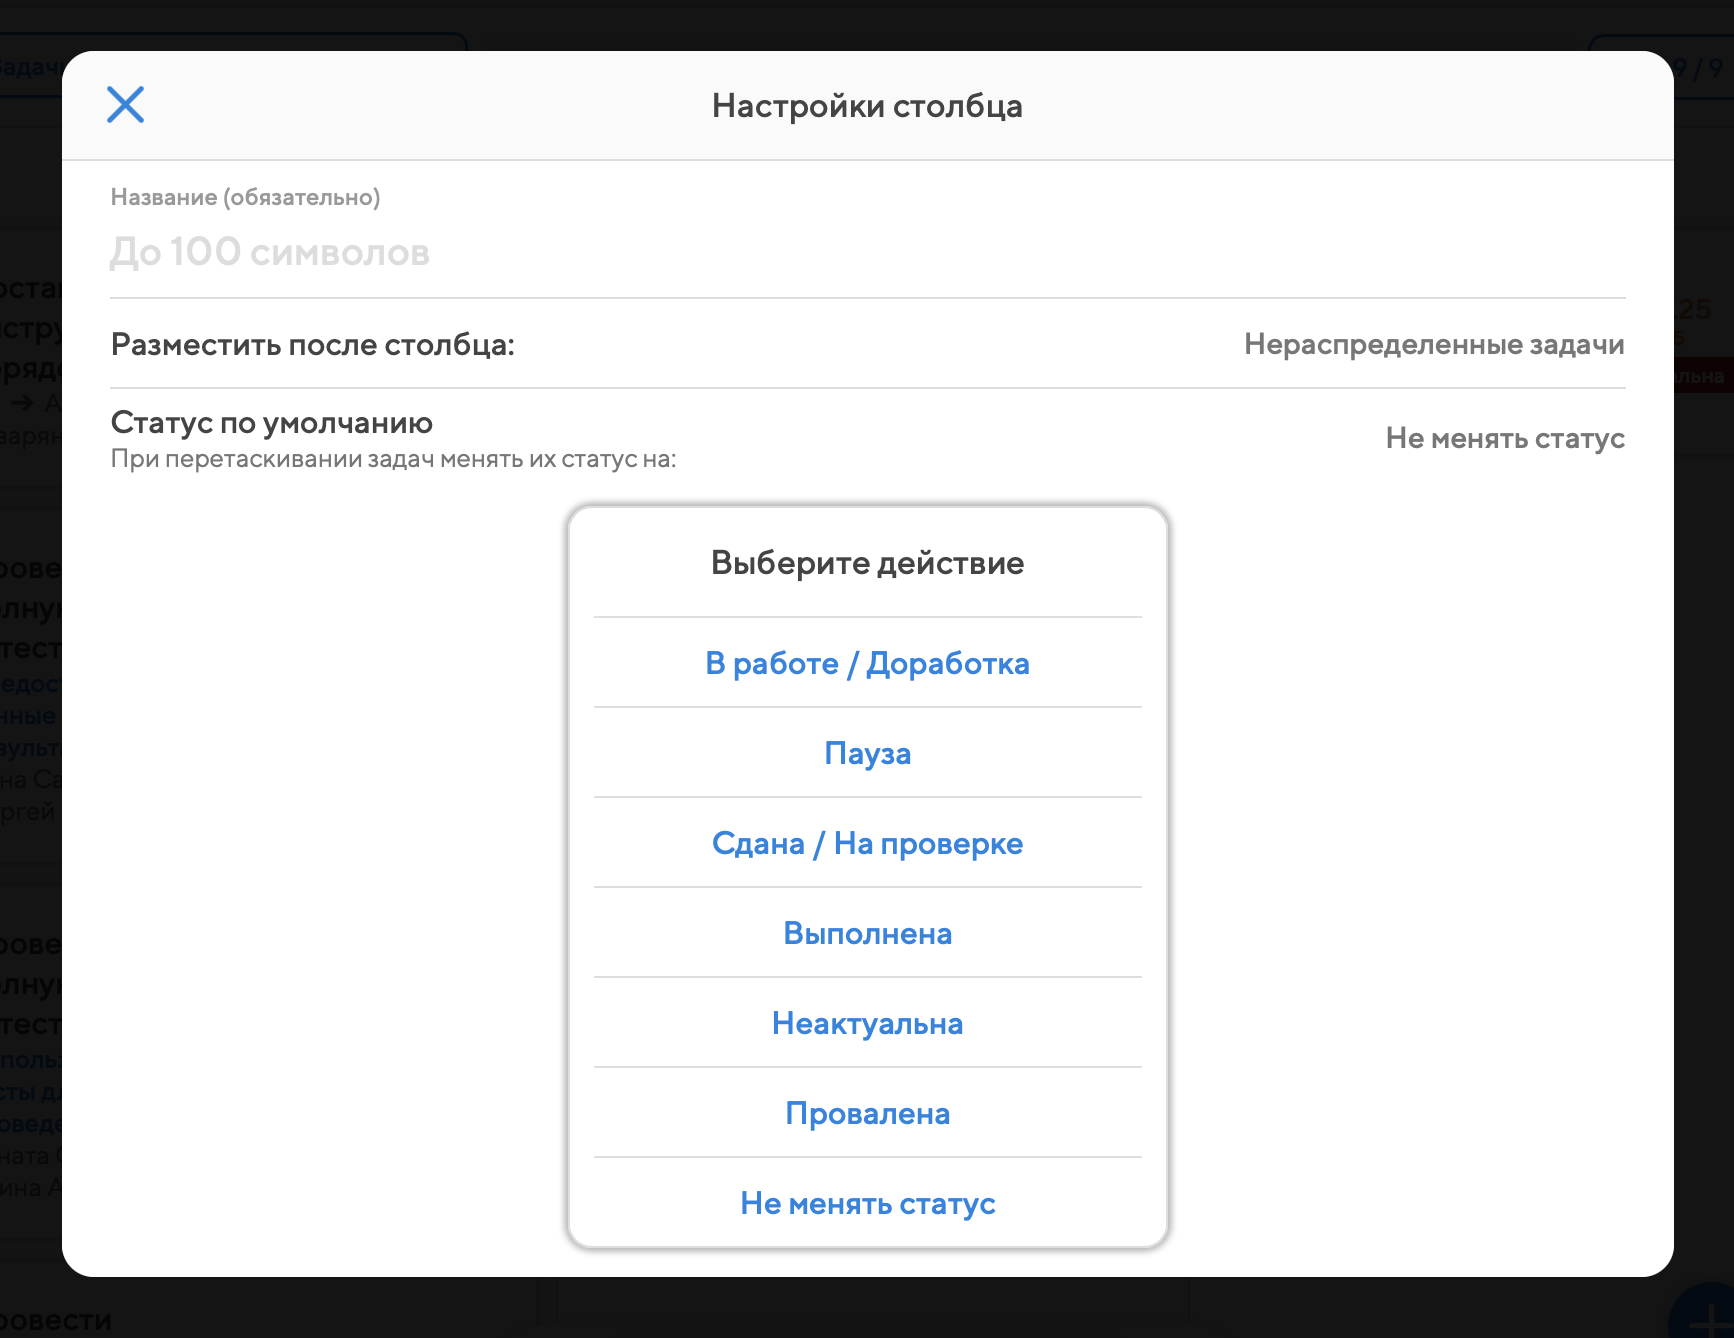The image size is (1734, 1338).
Task: Click the dimmed "Задачи" tab behind the dialog
Action: (30, 67)
